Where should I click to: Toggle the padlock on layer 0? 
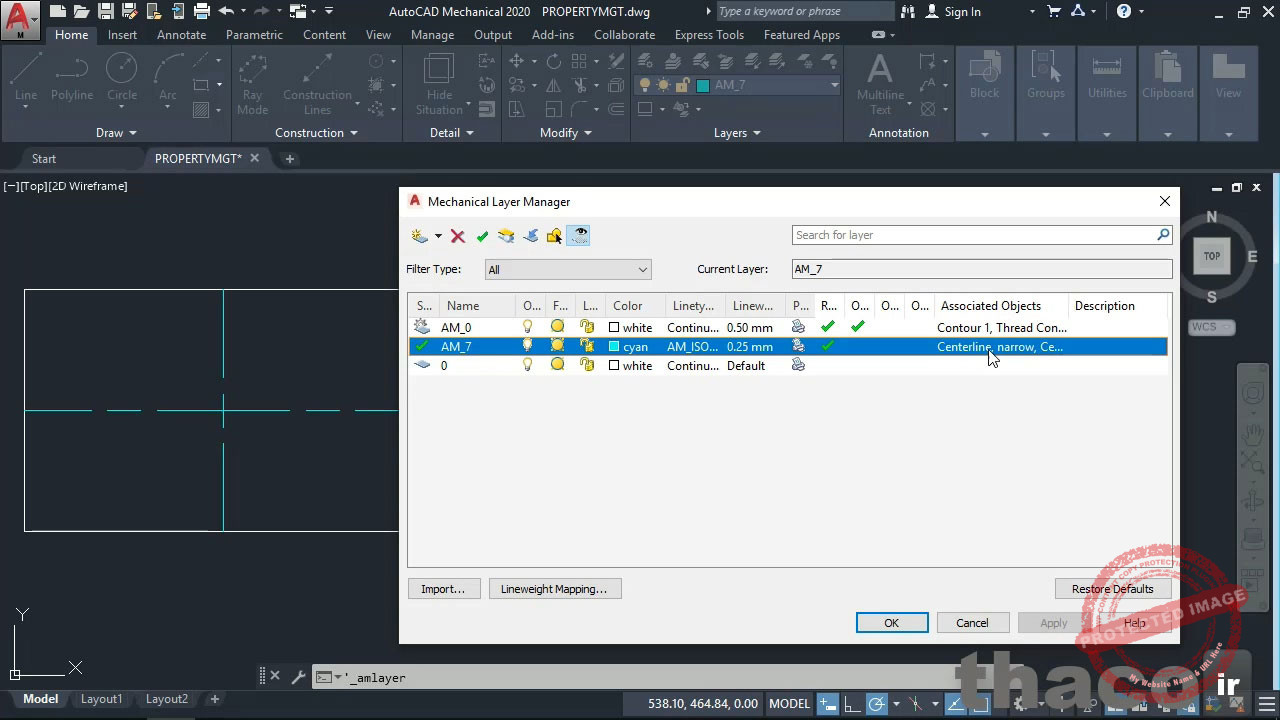pos(588,365)
